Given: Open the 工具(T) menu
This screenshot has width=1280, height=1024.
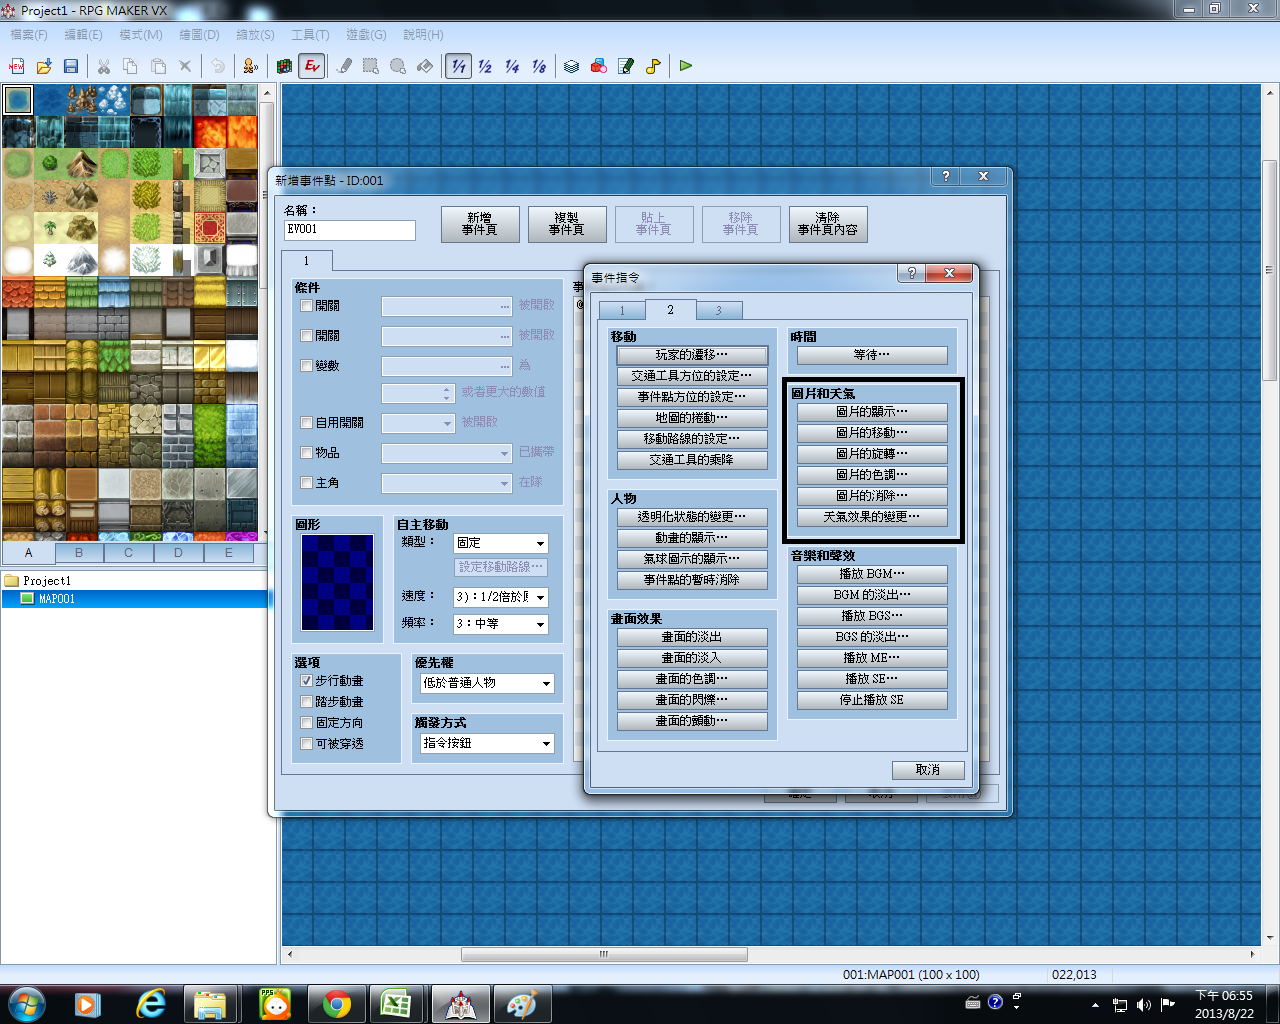Looking at the screenshot, I should (x=310, y=34).
